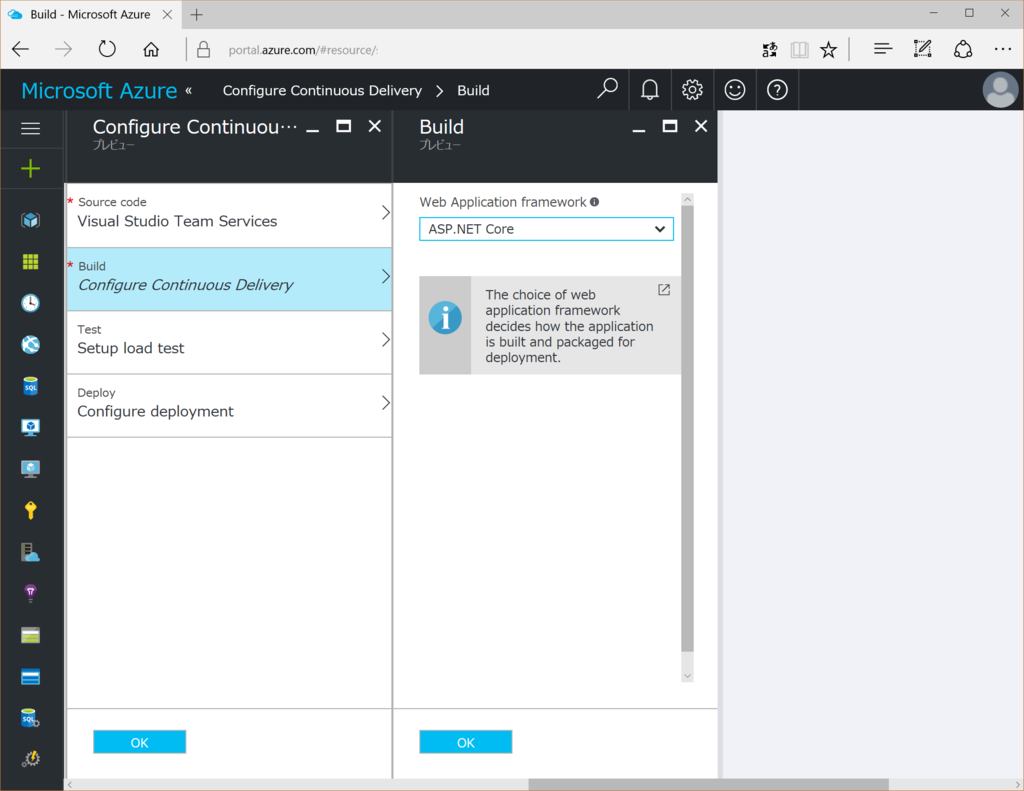The width and height of the screenshot is (1024, 791).
Task: Click the browser home button
Action: 151,50
